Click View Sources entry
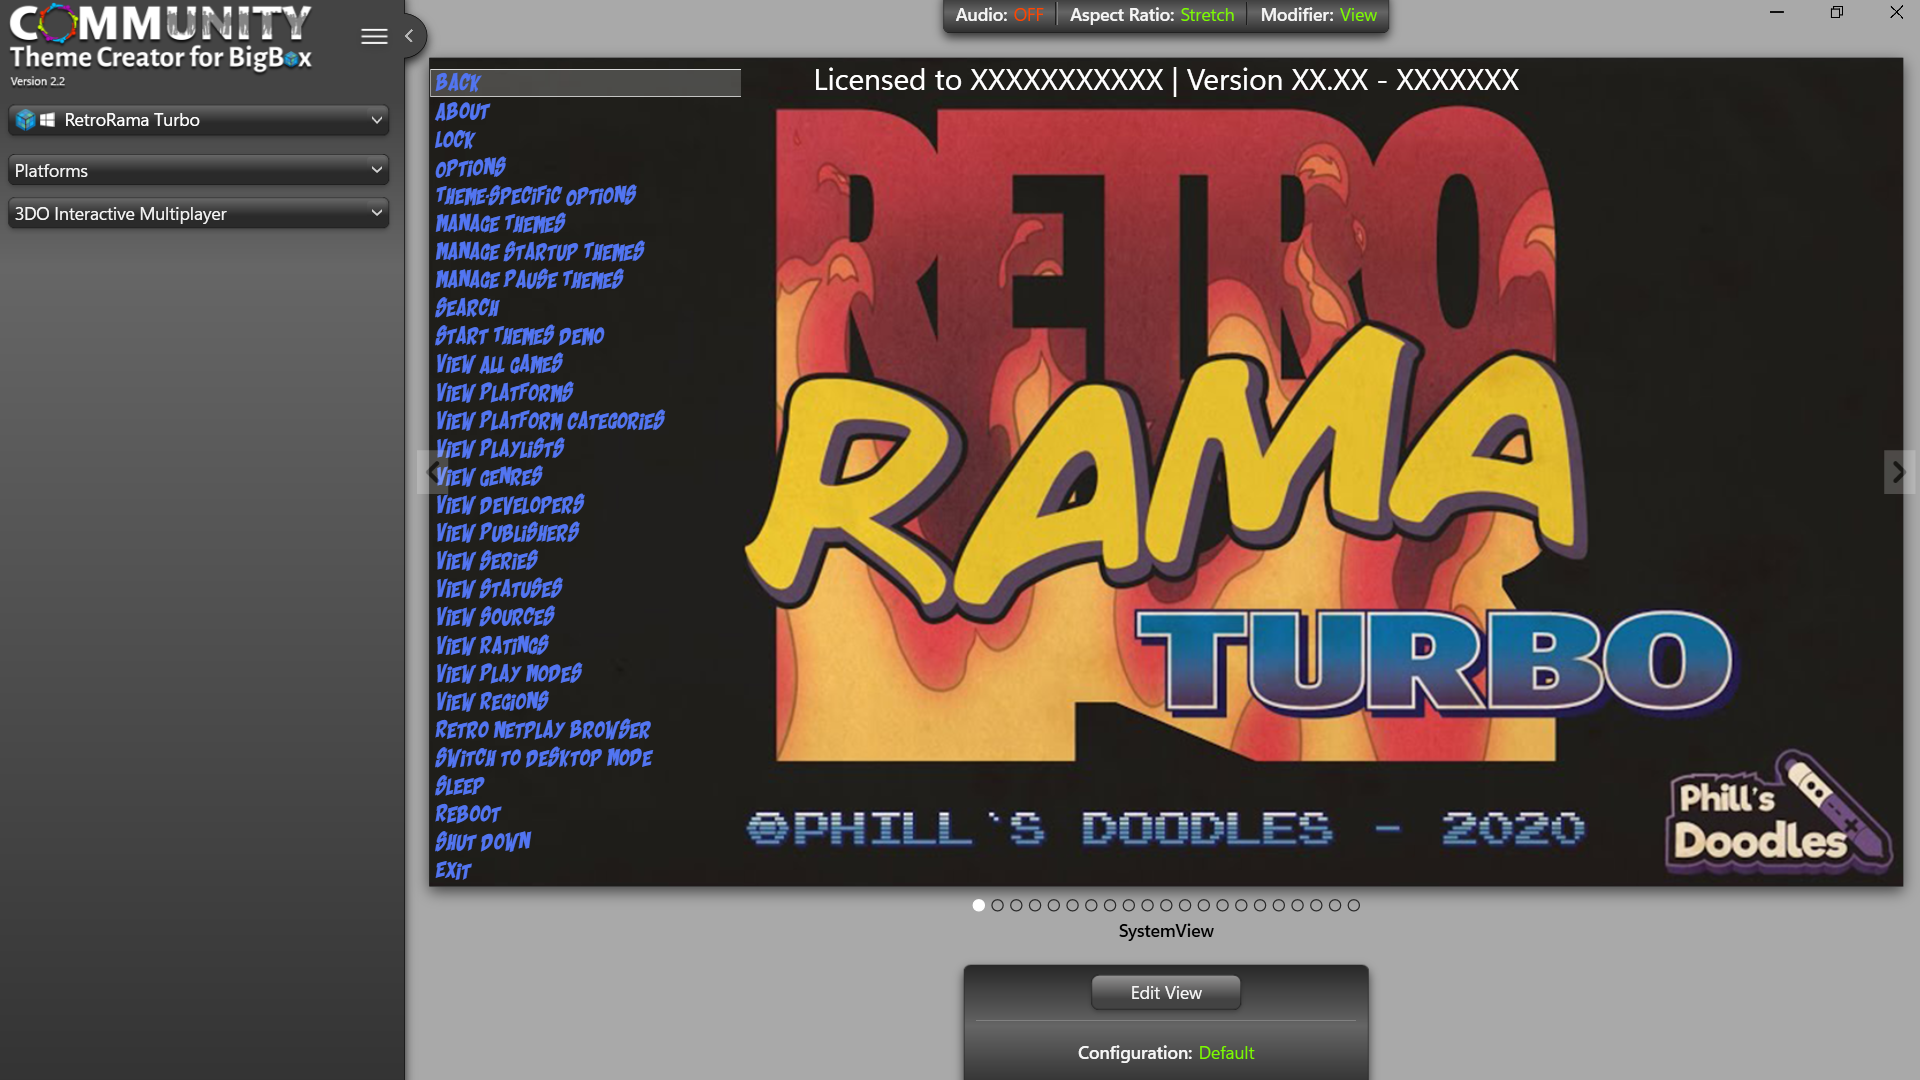Image resolution: width=1920 pixels, height=1080 pixels. tap(495, 616)
